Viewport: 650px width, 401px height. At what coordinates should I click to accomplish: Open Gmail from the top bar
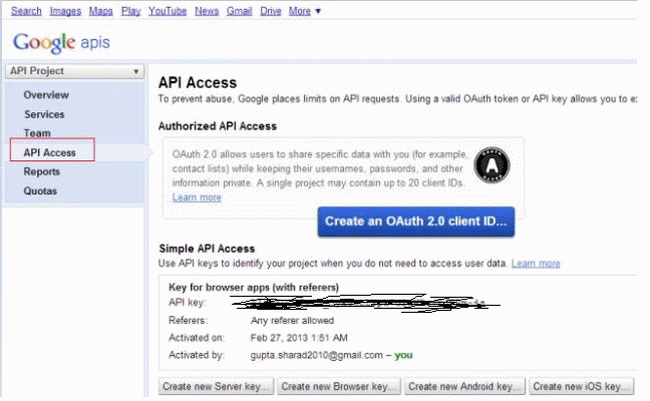(x=239, y=11)
